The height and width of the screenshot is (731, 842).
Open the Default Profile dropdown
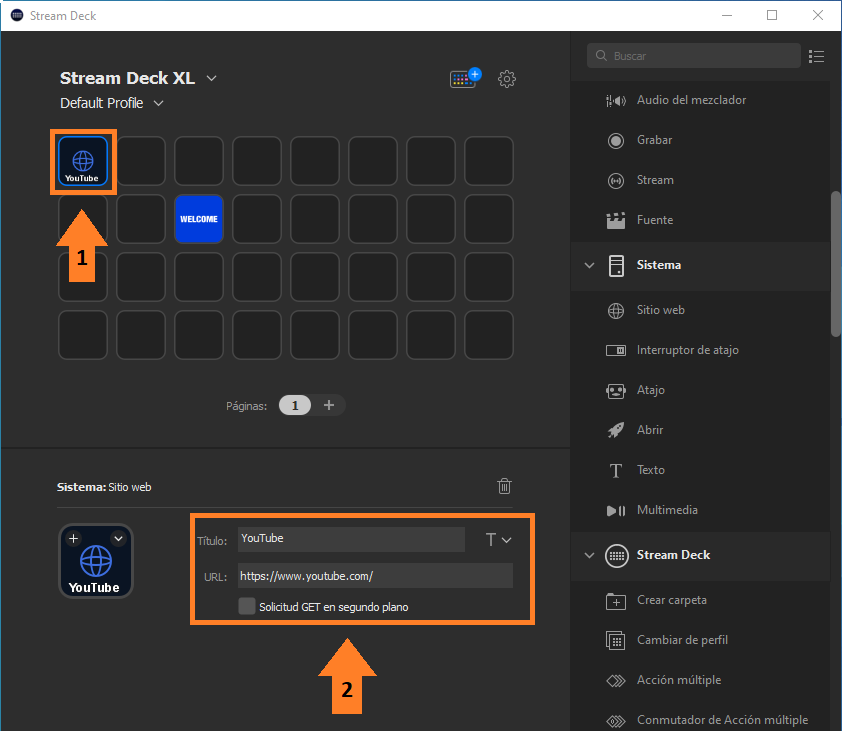tap(158, 103)
